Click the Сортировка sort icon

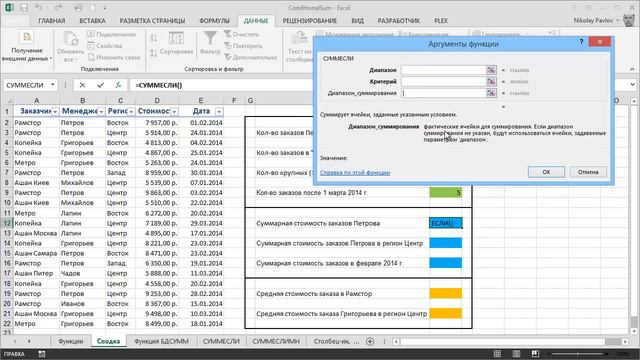tap(176, 44)
